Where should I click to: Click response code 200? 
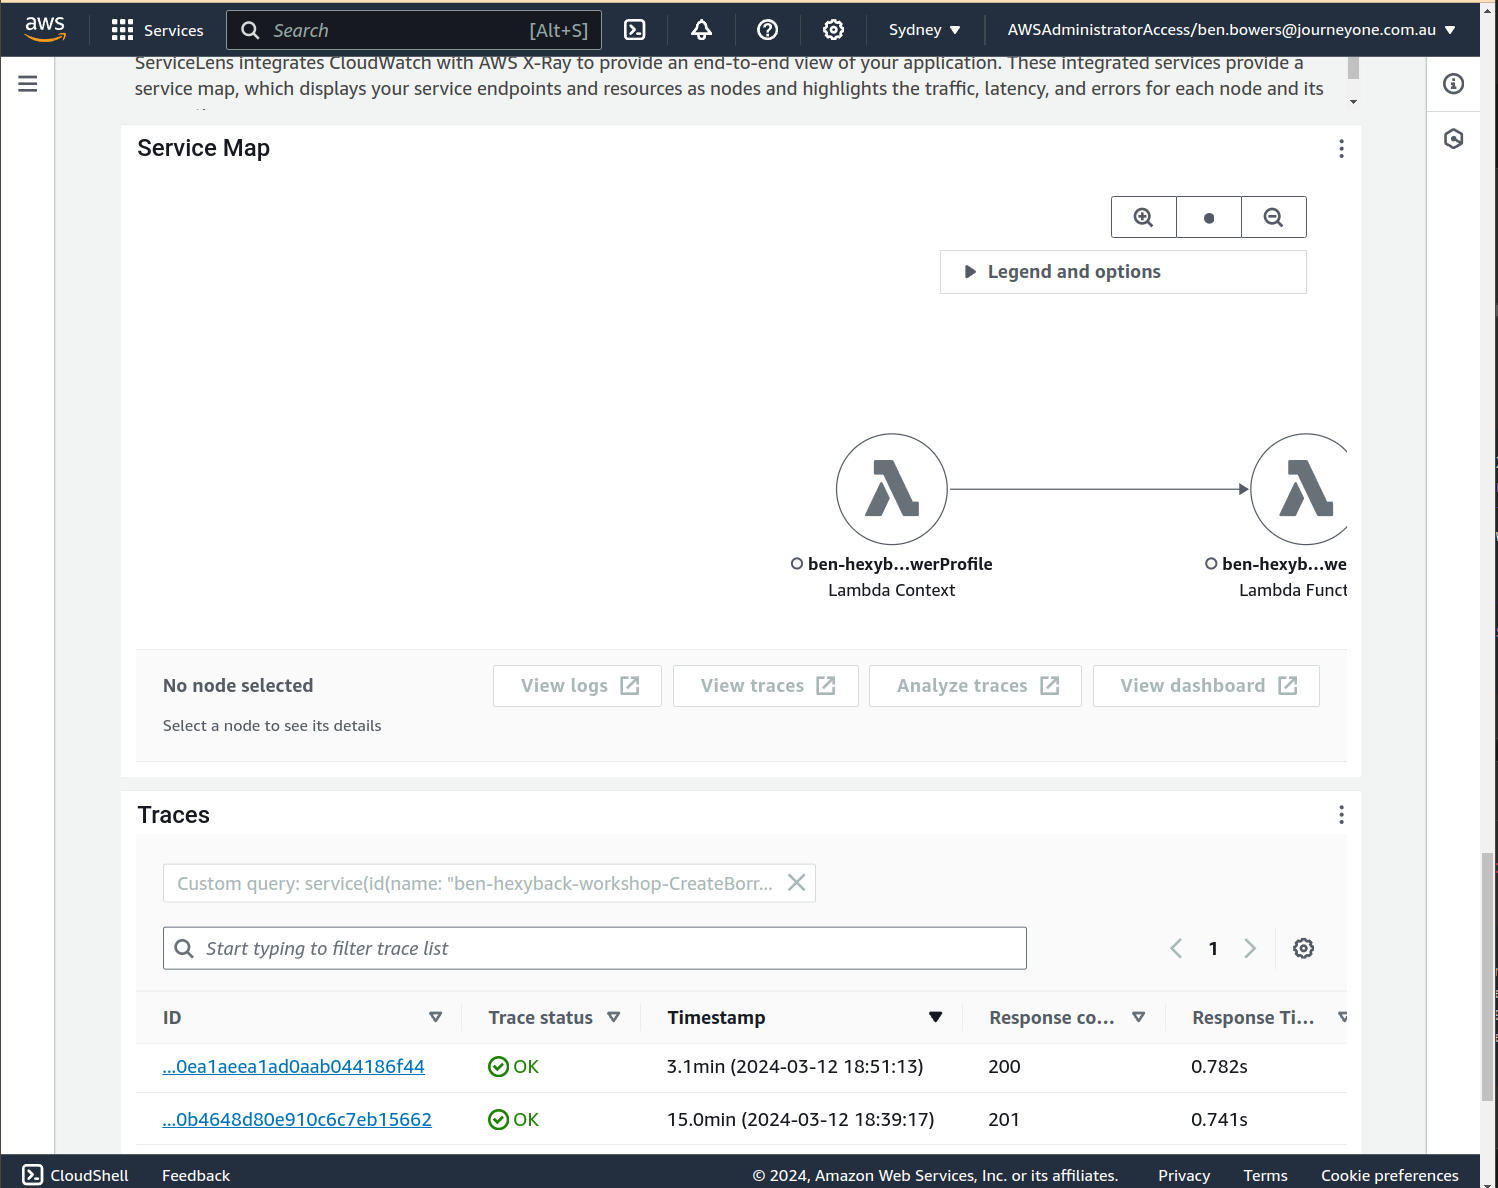point(1005,1067)
